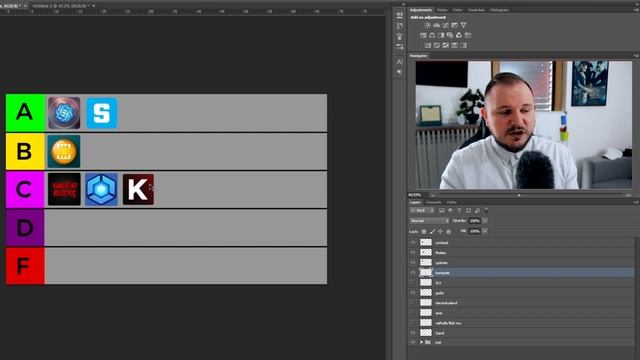
Task: Open the Adjustments panel flyout menu
Action: pyautogui.click(x=636, y=10)
